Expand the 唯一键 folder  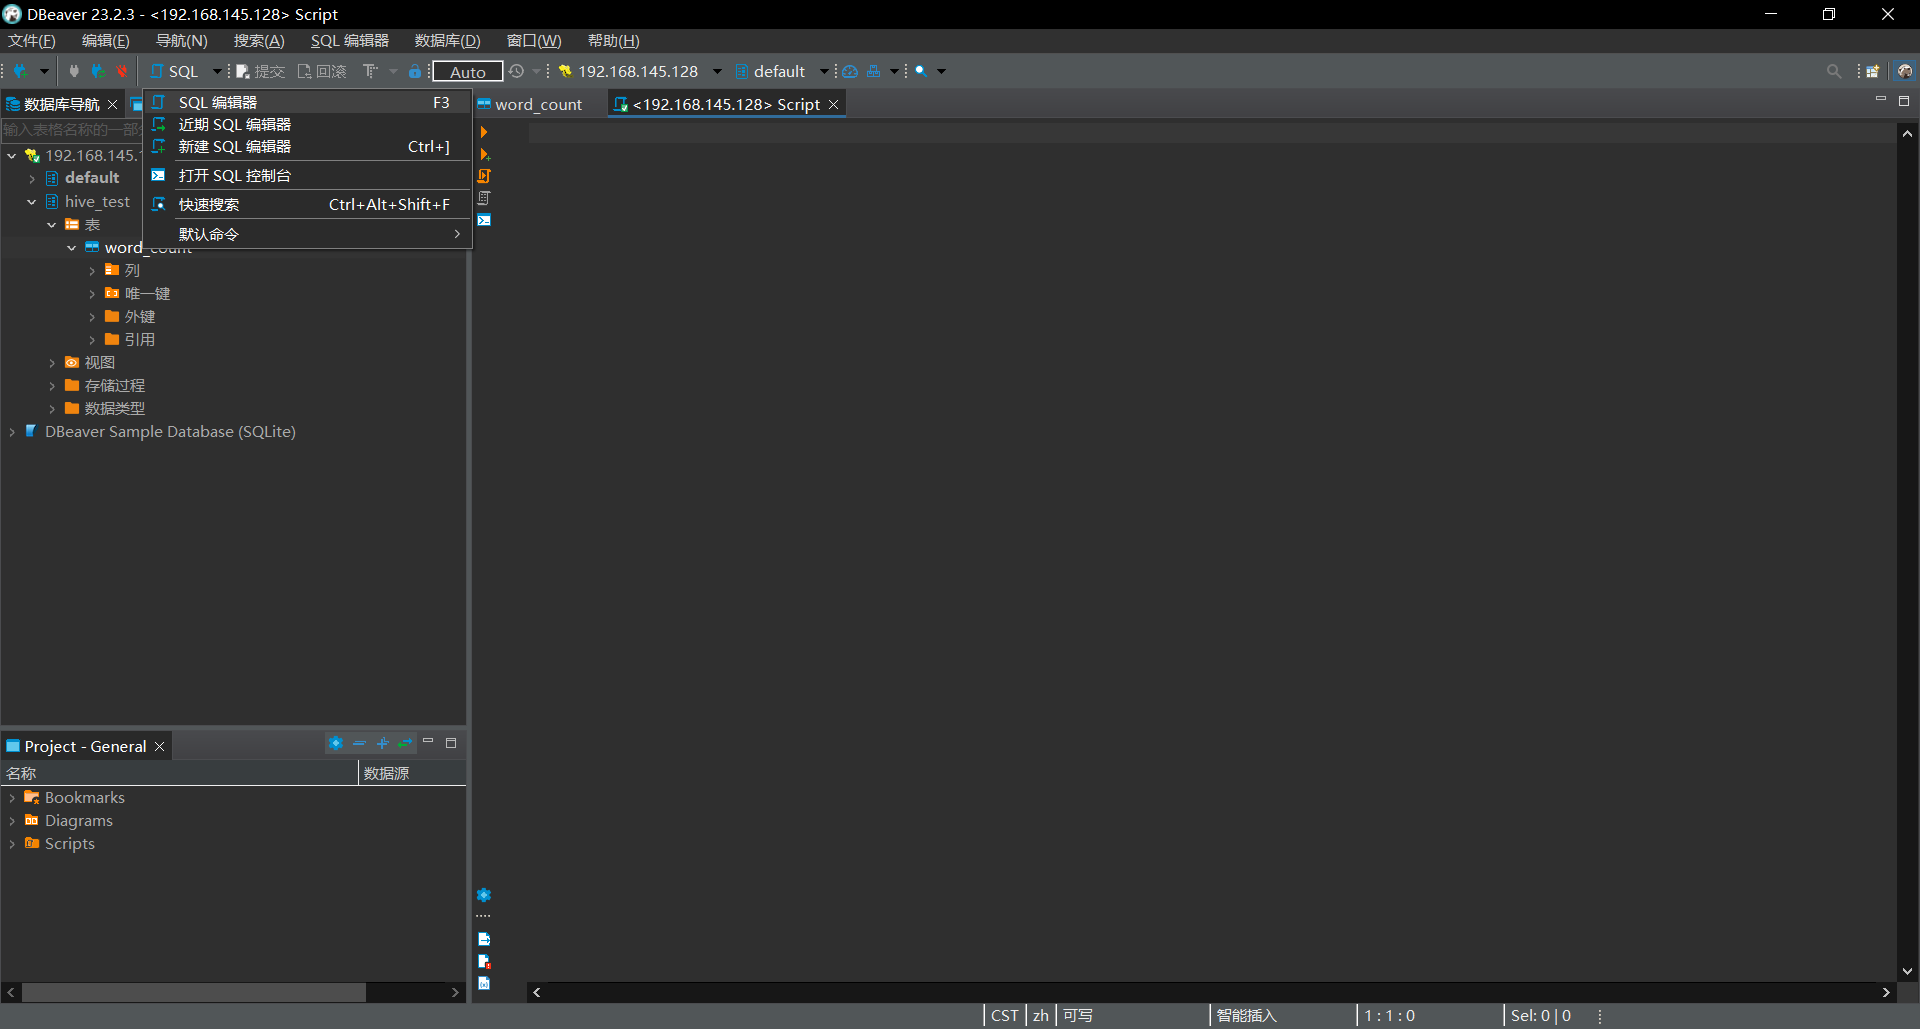92,294
